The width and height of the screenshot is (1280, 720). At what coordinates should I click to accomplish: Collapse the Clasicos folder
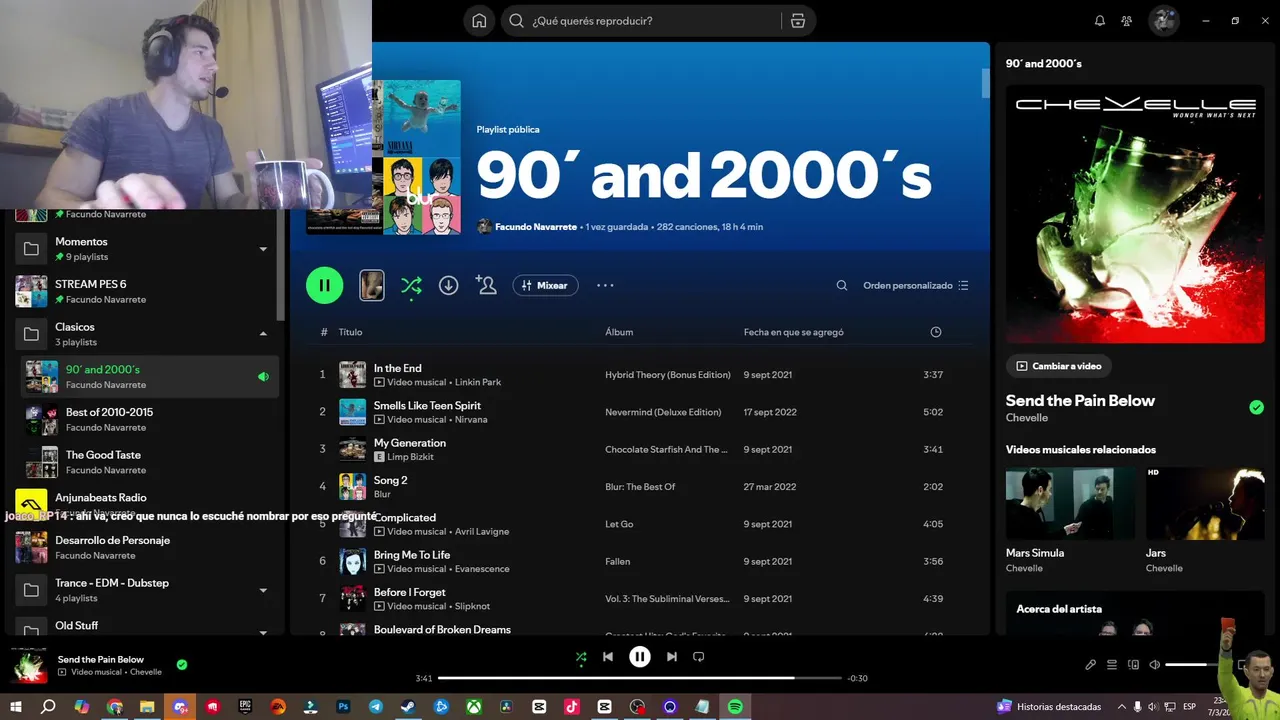coord(263,334)
